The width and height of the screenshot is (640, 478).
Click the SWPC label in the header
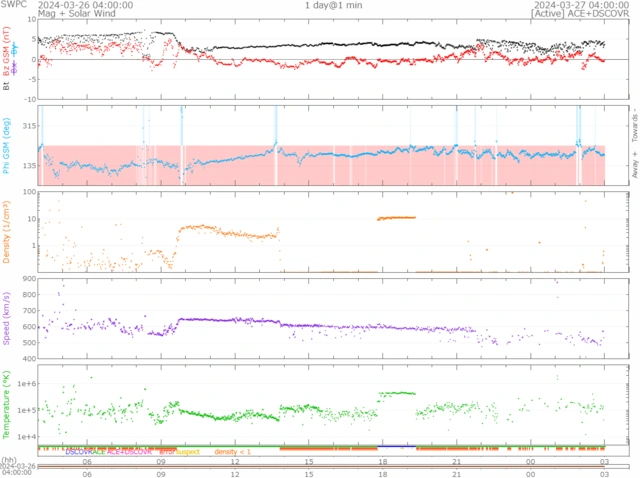[13, 5]
